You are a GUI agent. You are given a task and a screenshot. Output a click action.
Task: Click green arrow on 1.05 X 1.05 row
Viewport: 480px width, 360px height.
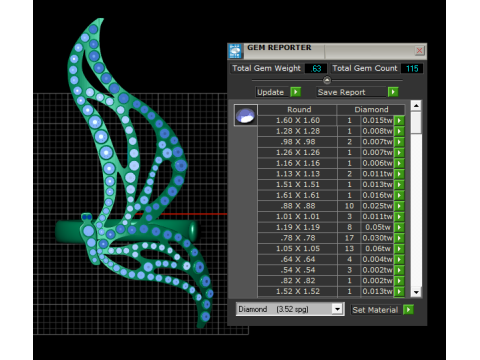pyautogui.click(x=399, y=248)
